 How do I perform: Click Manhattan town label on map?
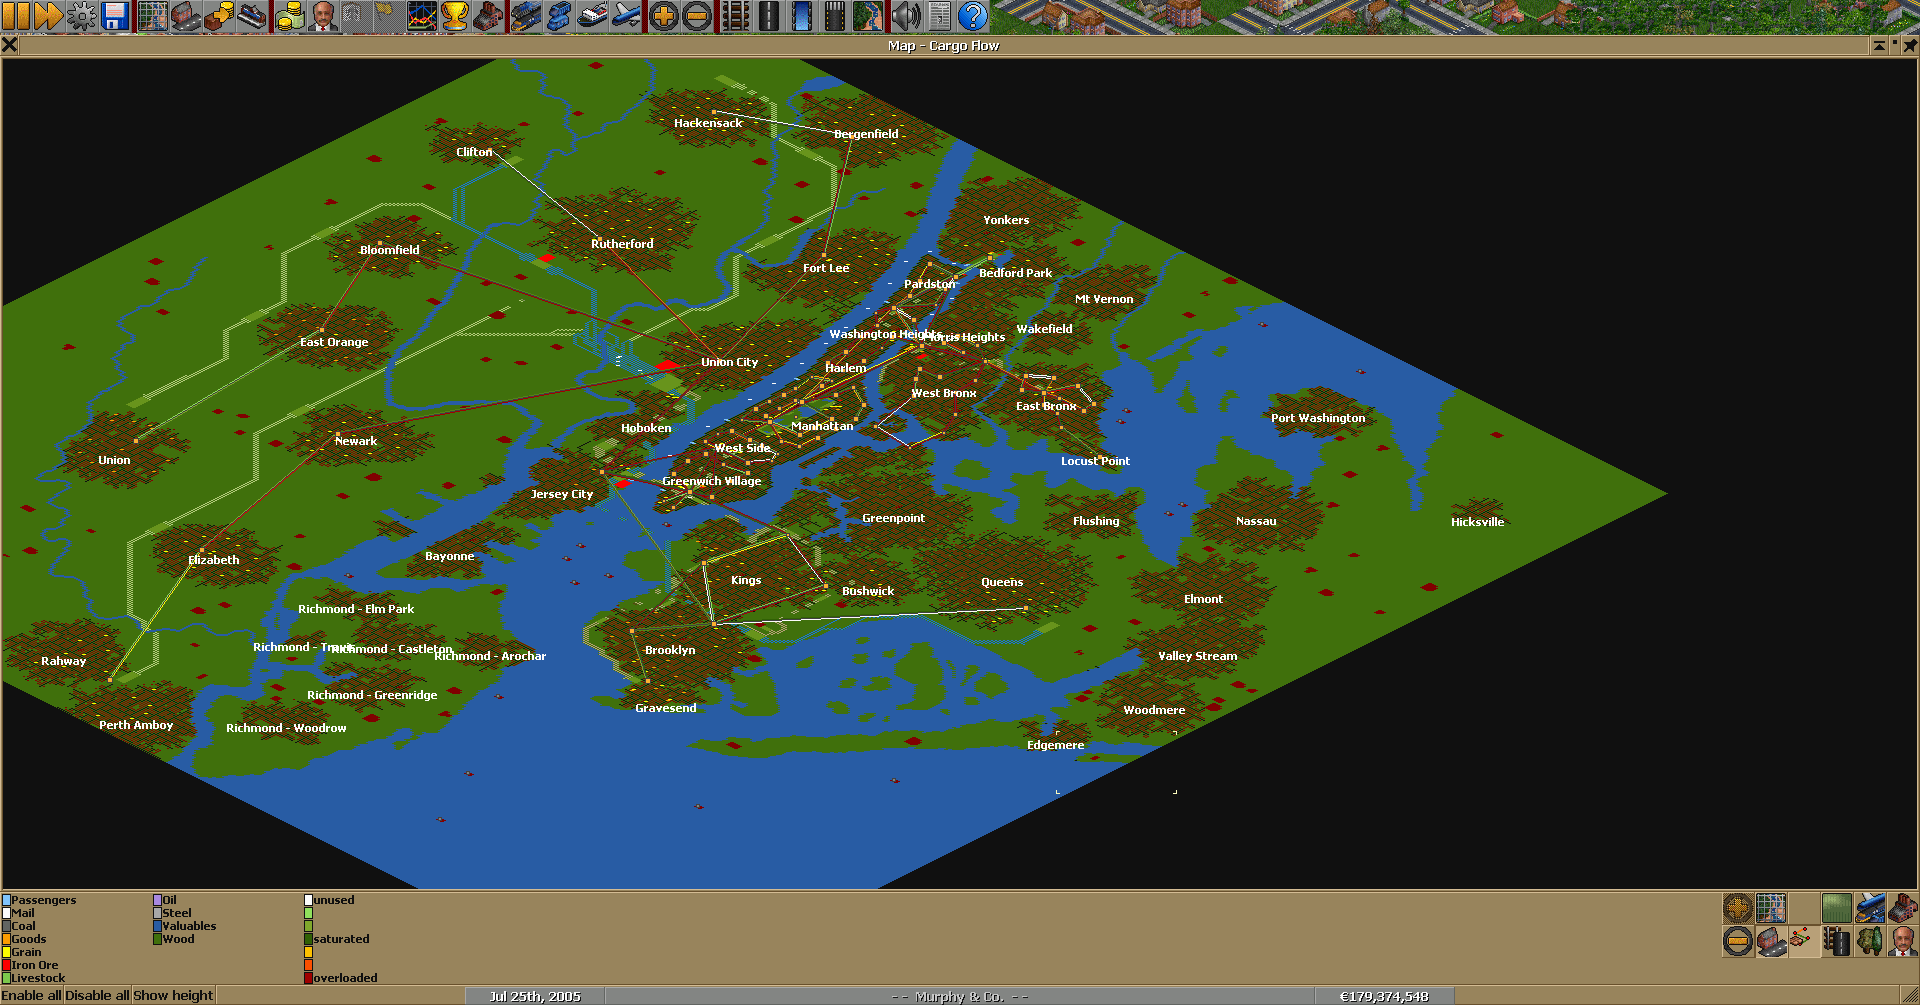click(822, 426)
